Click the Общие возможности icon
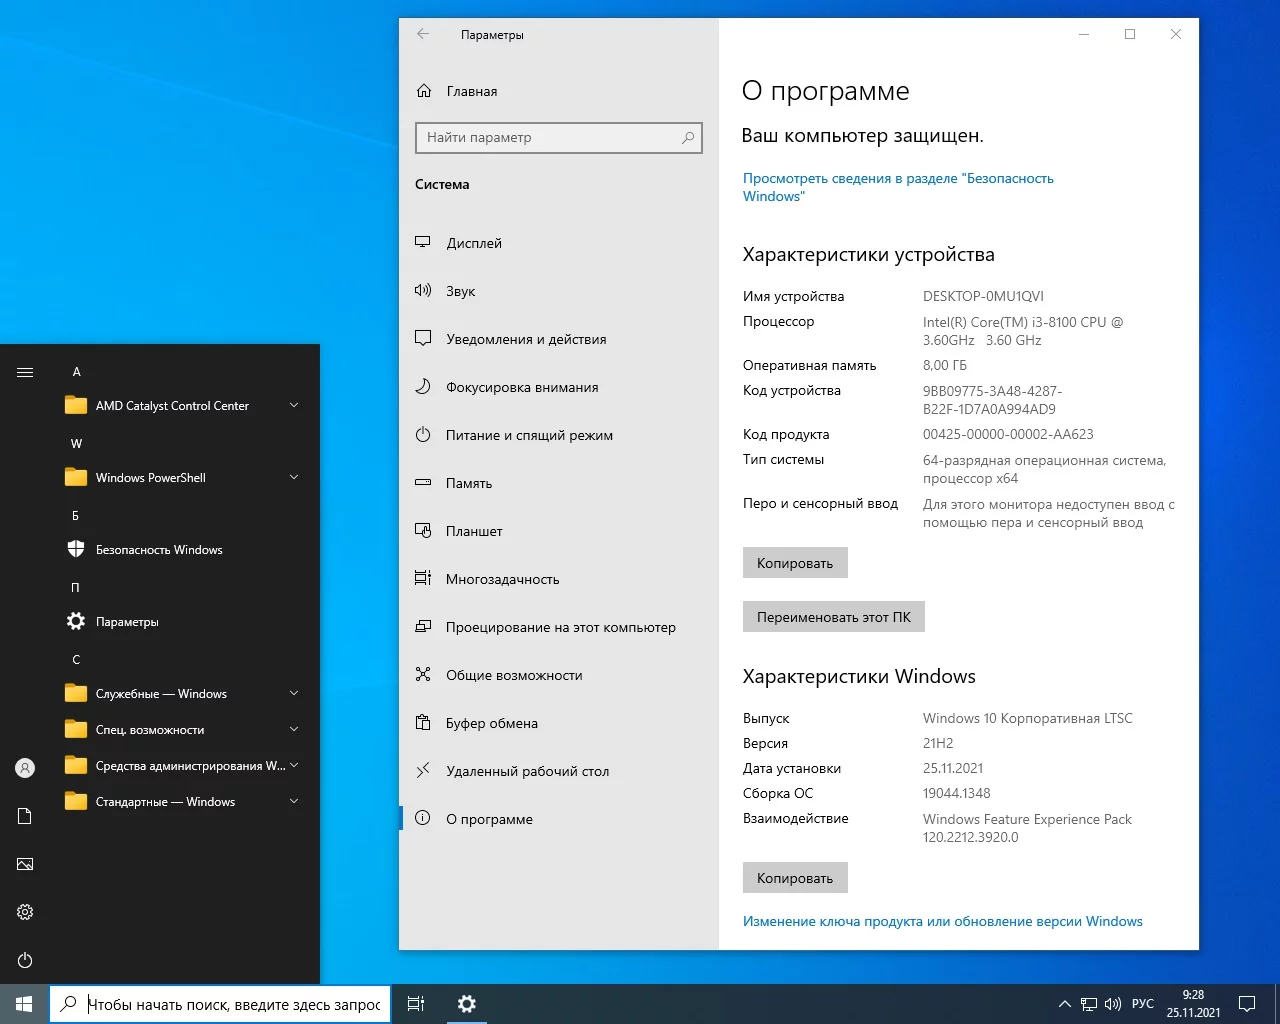The height and width of the screenshot is (1024, 1280). coord(423,675)
